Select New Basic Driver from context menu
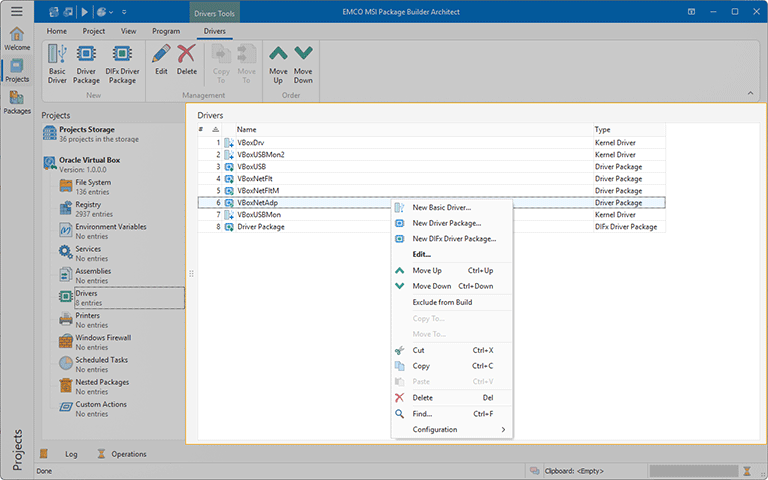 click(x=441, y=207)
